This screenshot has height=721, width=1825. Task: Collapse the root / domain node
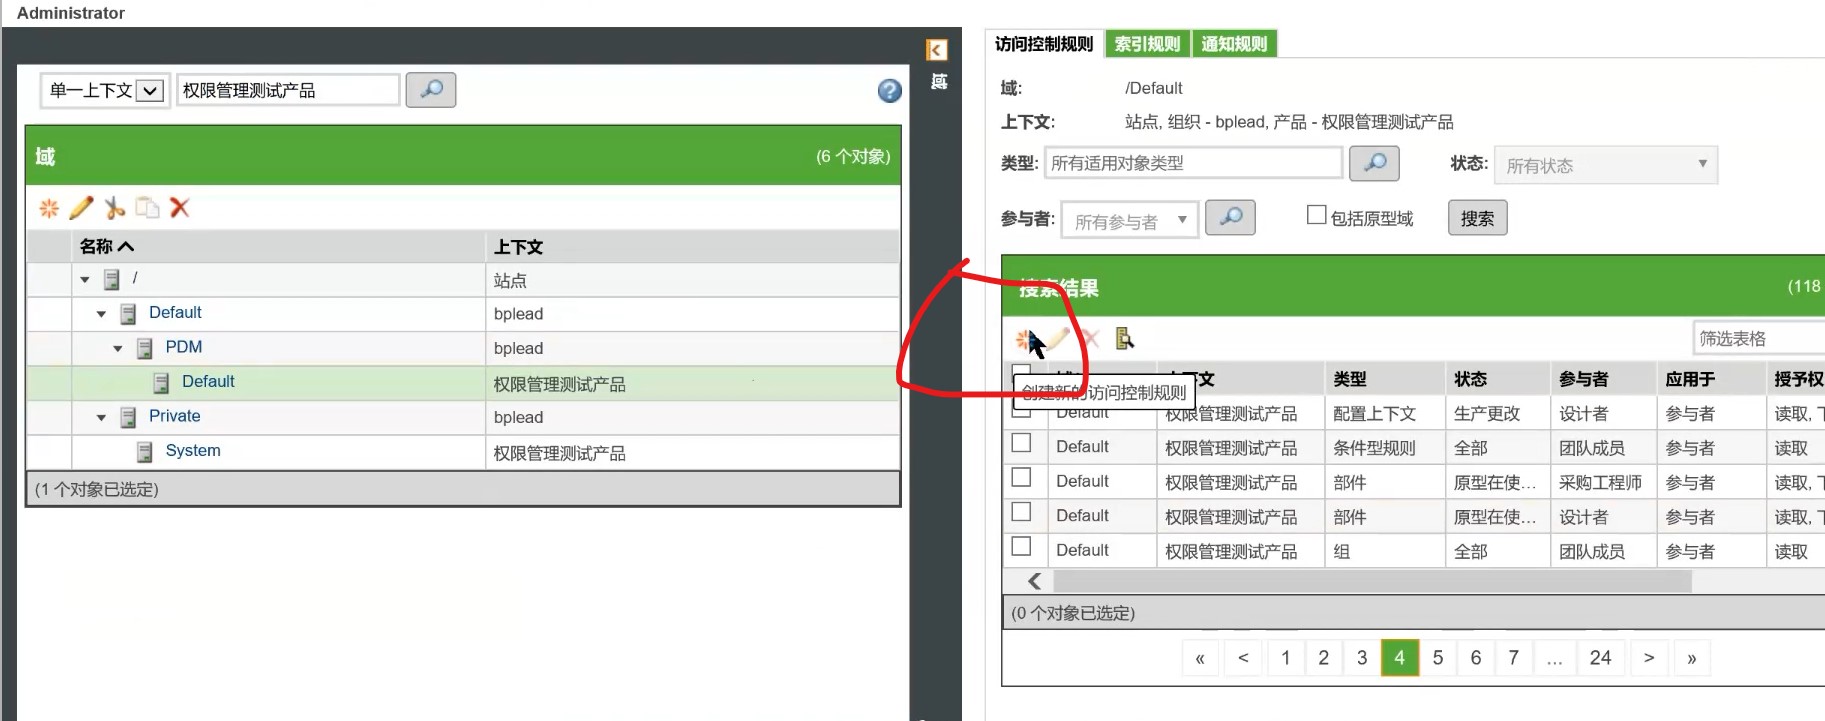[85, 280]
